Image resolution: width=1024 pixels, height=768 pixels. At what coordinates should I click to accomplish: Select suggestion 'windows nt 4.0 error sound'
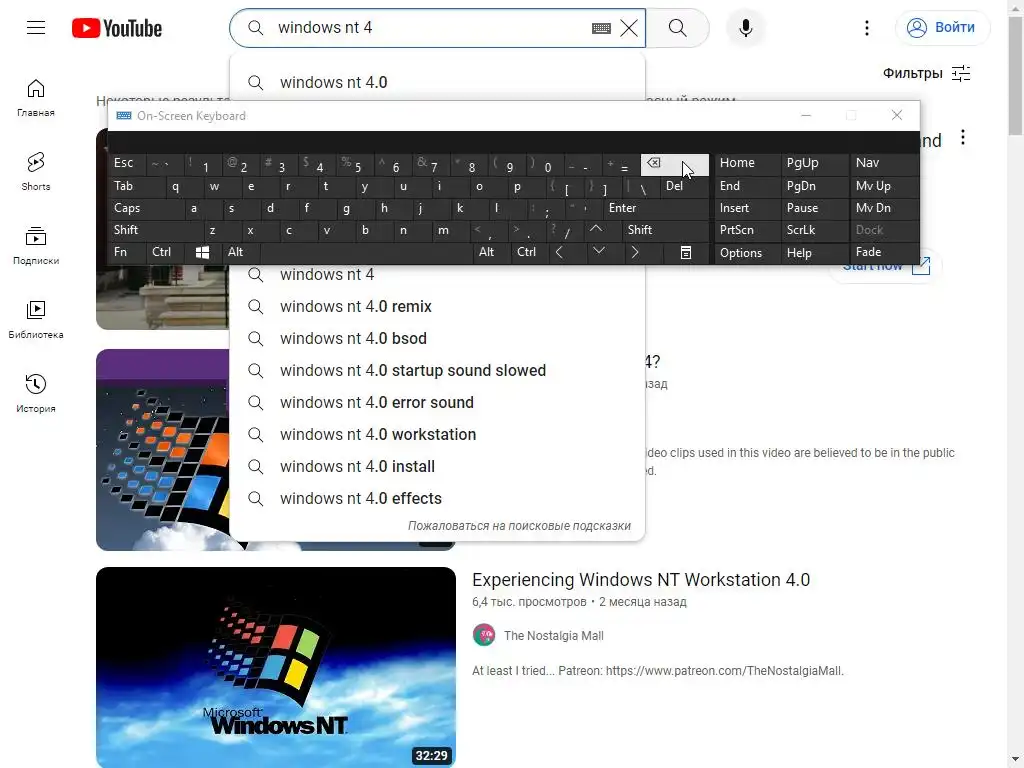tap(437, 402)
